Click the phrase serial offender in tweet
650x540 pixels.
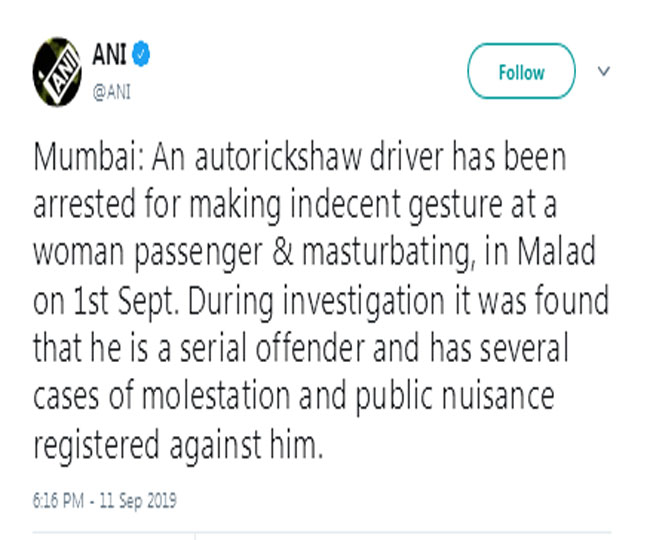coord(273,347)
